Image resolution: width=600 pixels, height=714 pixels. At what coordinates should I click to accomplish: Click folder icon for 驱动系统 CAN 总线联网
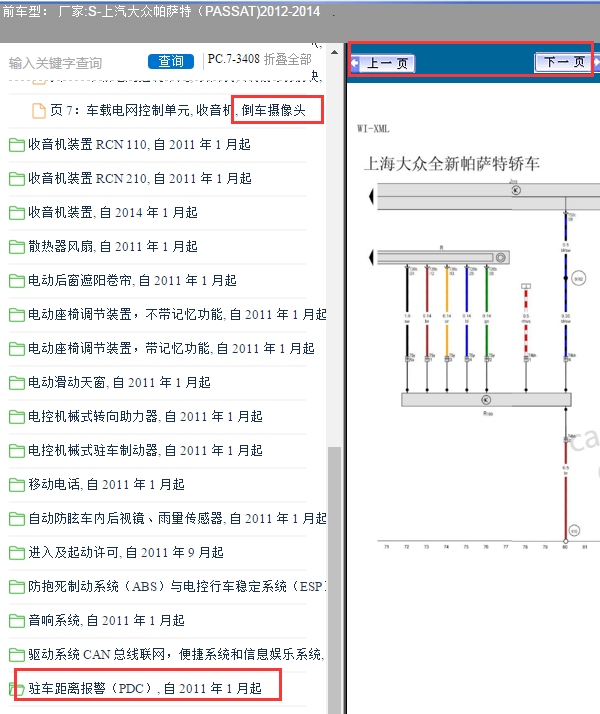coord(17,655)
